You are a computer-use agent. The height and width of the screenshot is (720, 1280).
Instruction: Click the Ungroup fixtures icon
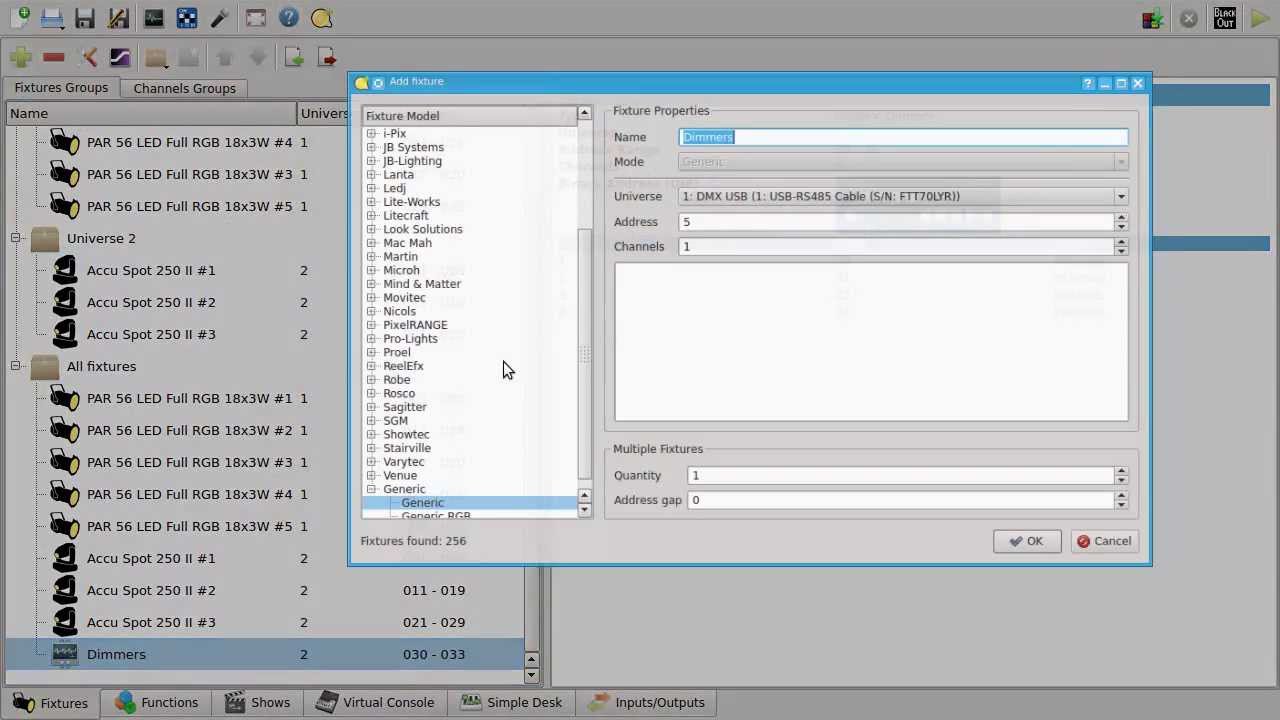[x=188, y=57]
